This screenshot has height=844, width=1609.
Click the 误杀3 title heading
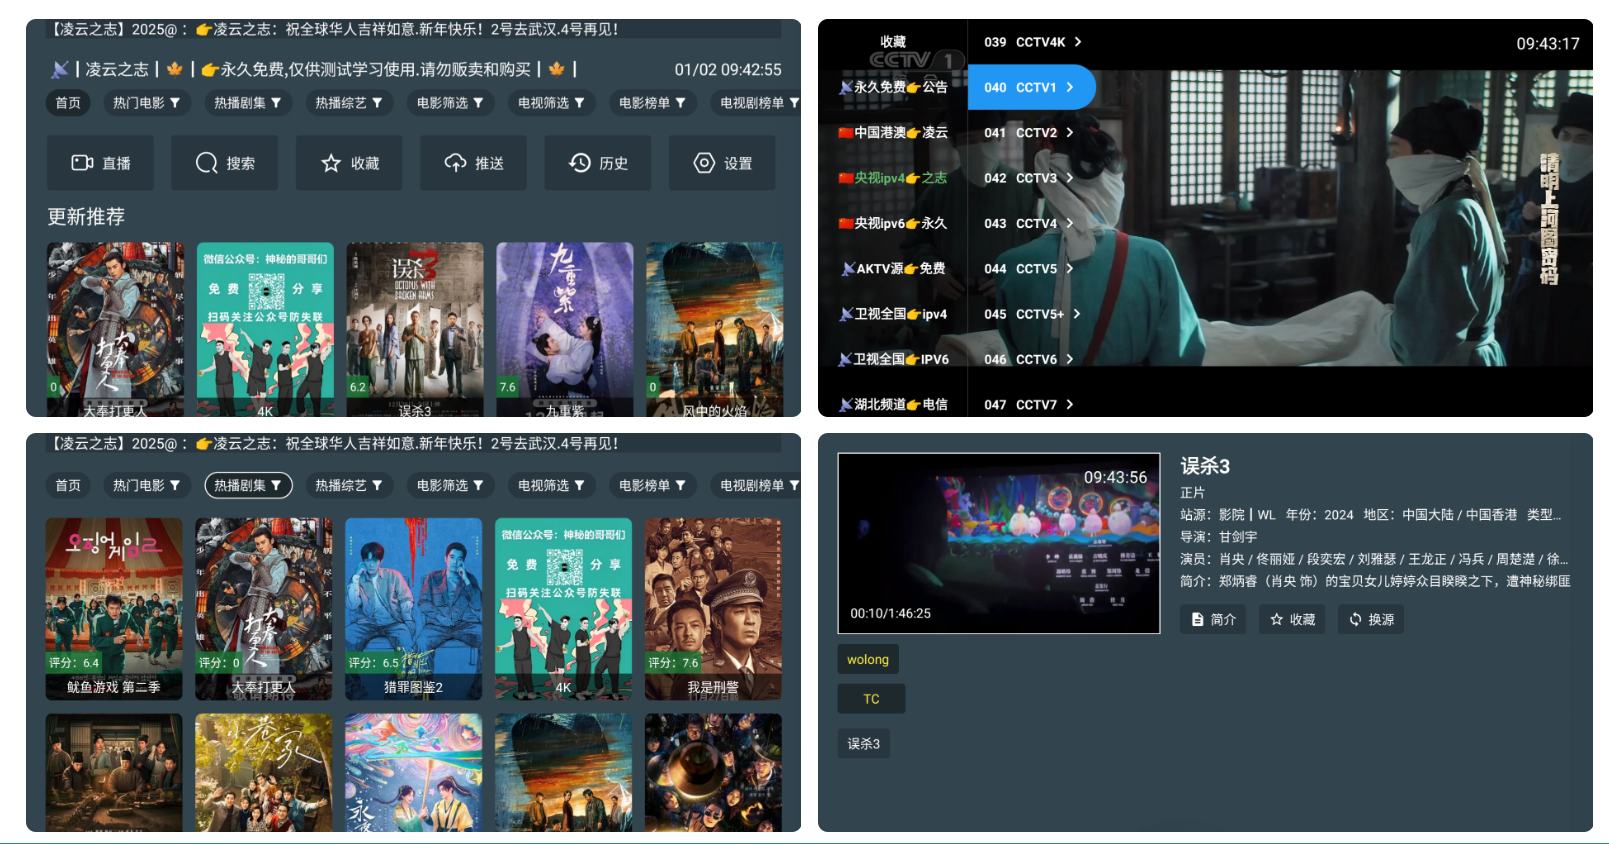(1205, 466)
